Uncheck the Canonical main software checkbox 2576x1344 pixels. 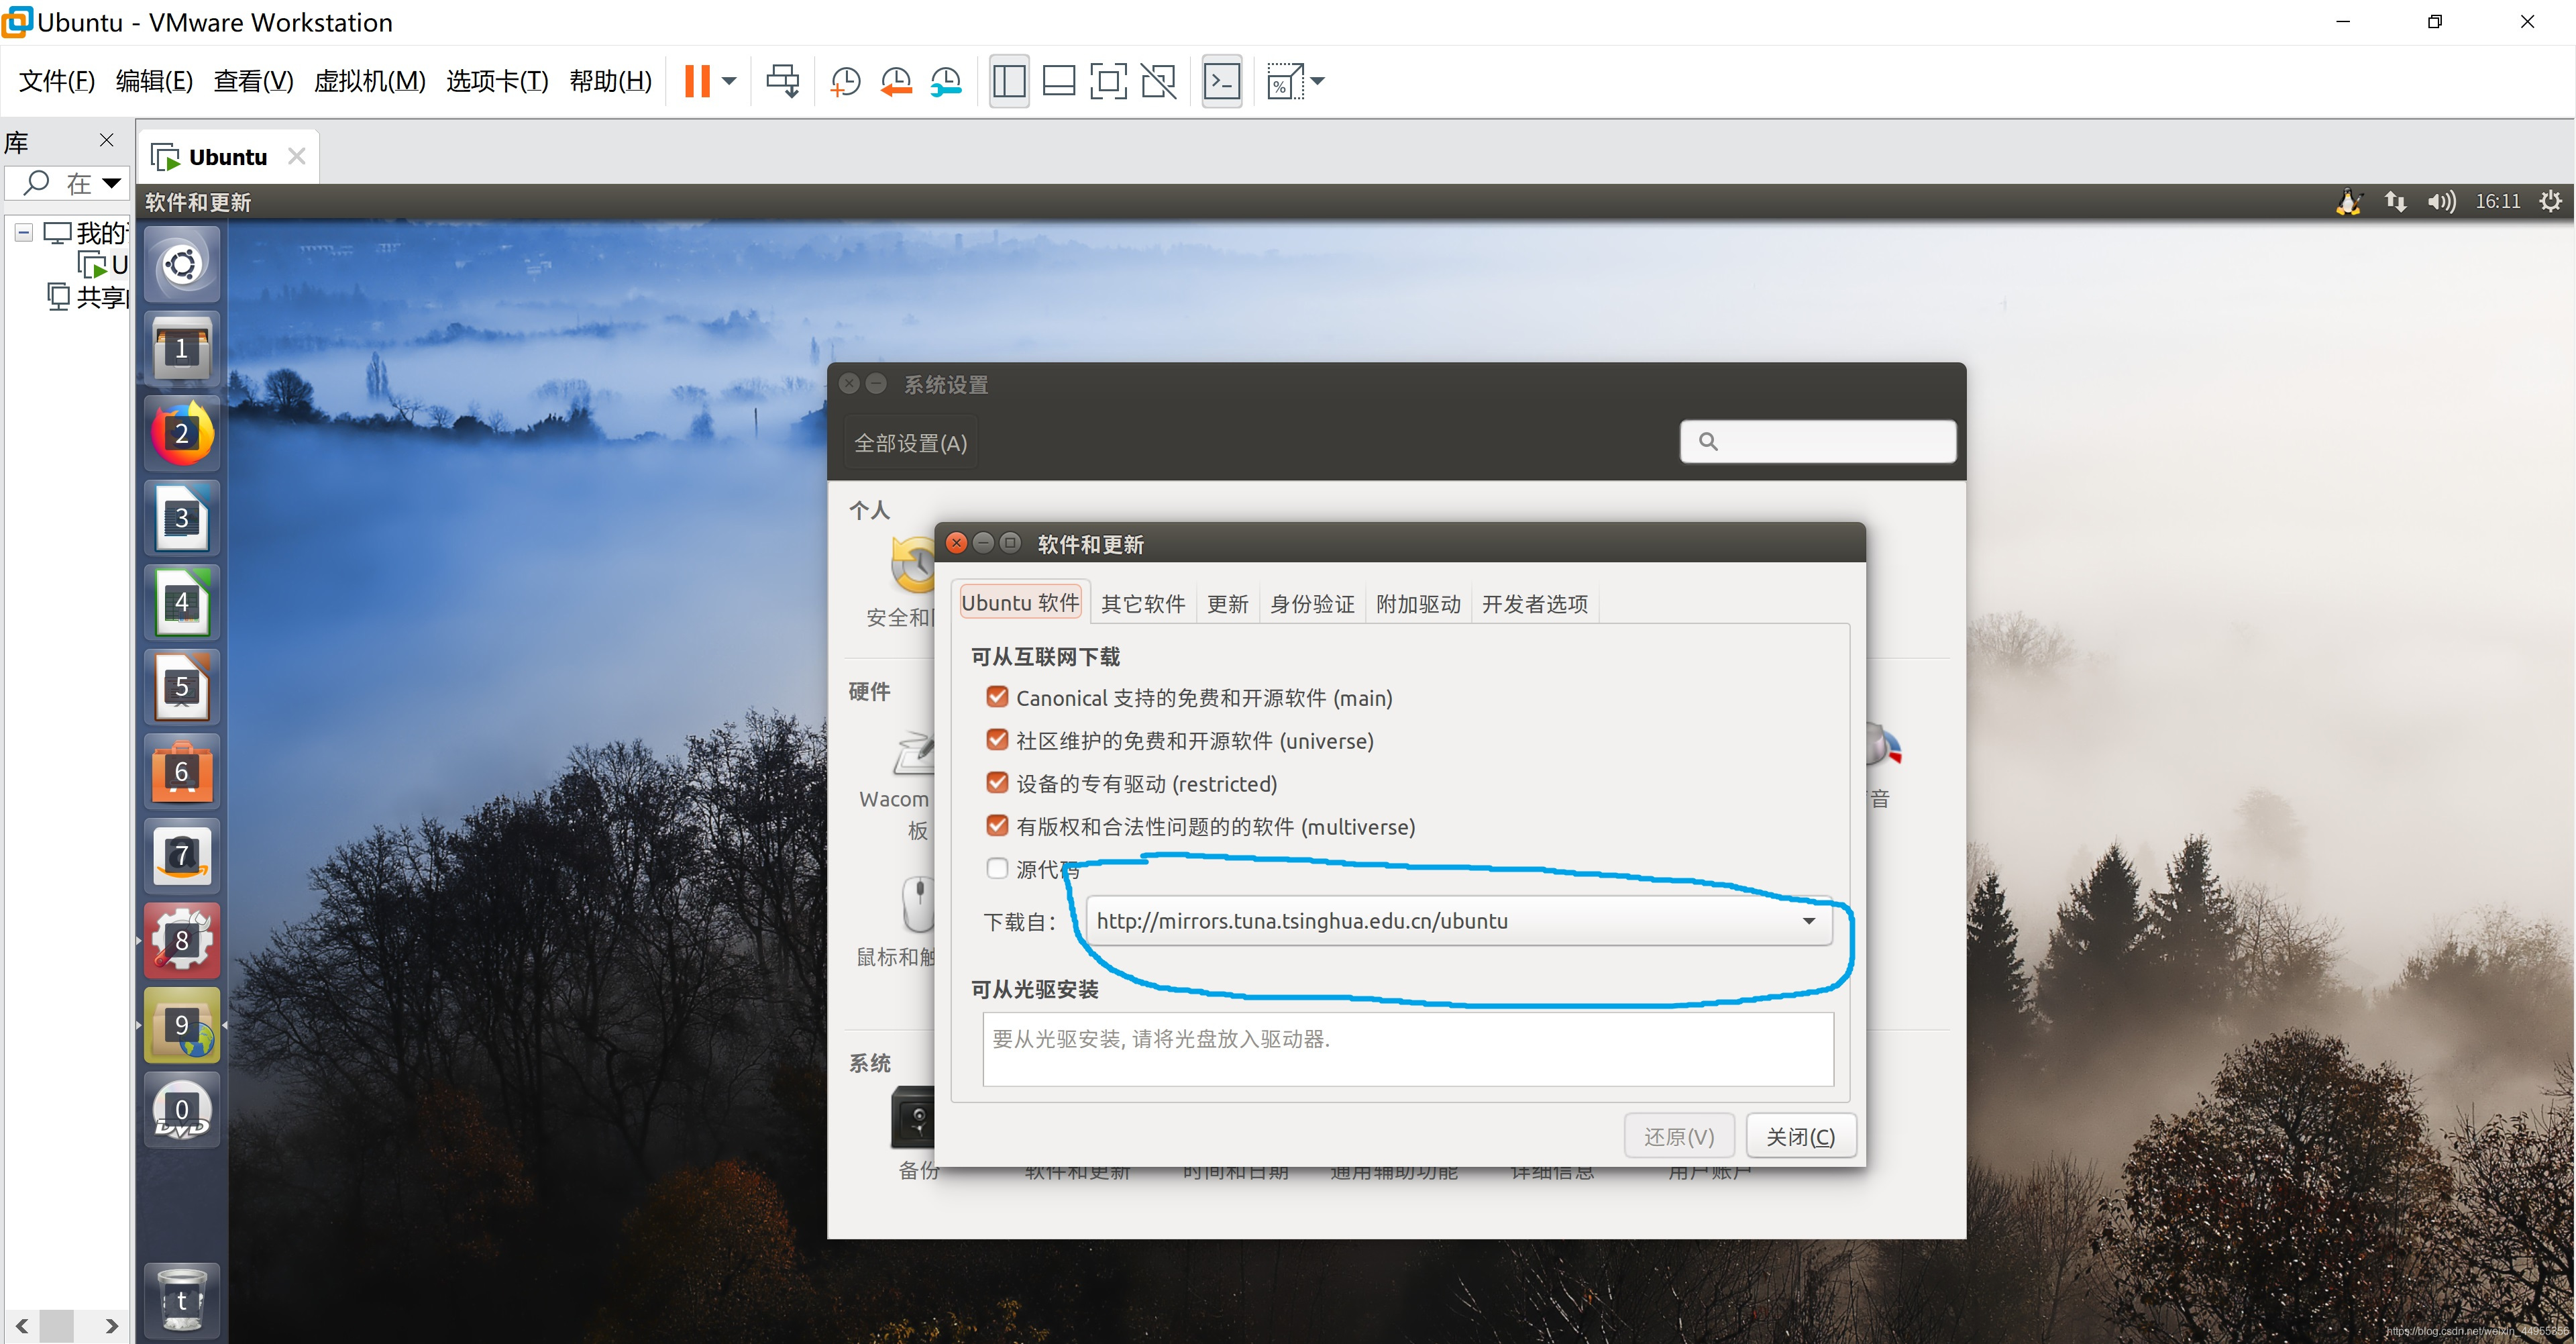tap(997, 697)
